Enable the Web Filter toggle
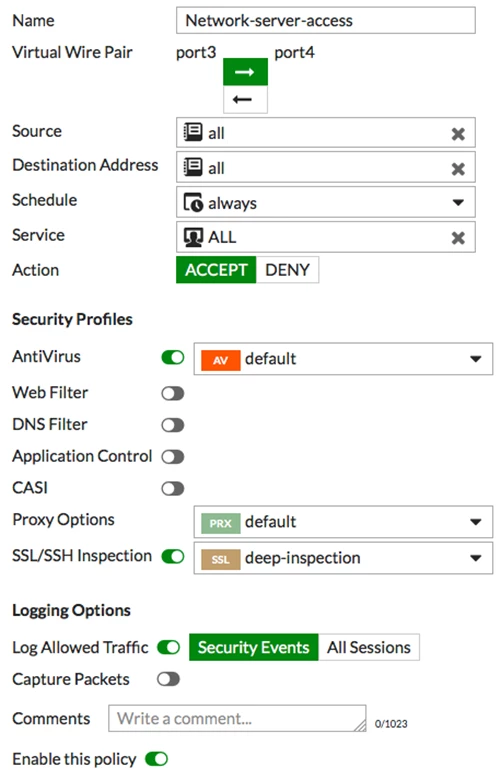Image resolution: width=501 pixels, height=779 pixels. click(172, 393)
